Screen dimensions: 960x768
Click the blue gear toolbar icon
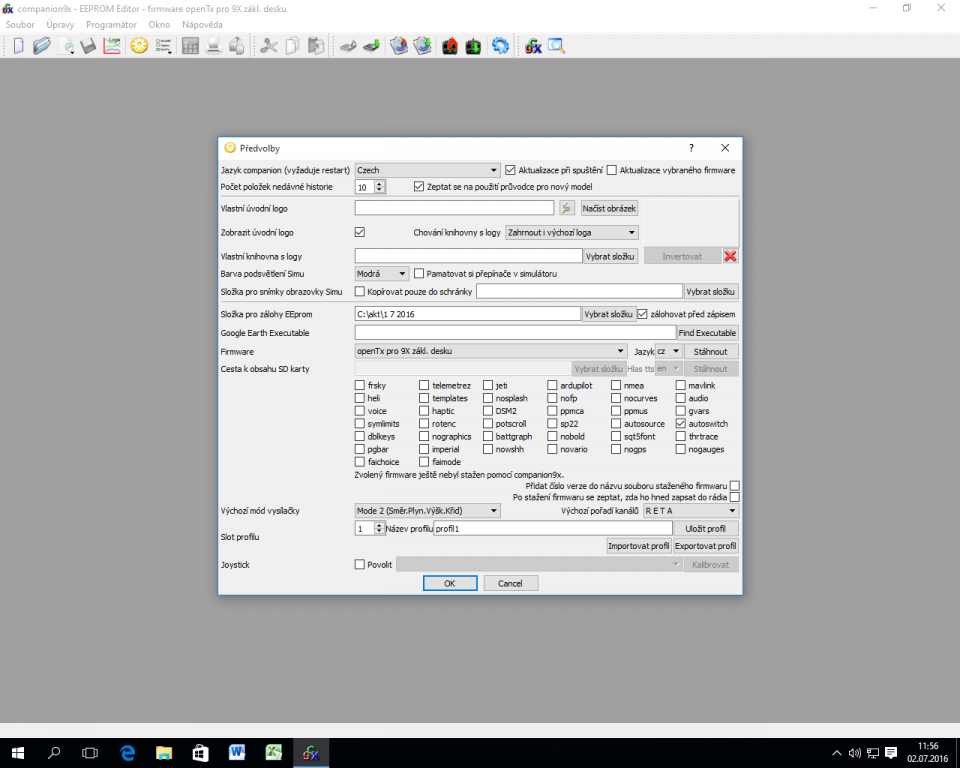click(500, 46)
